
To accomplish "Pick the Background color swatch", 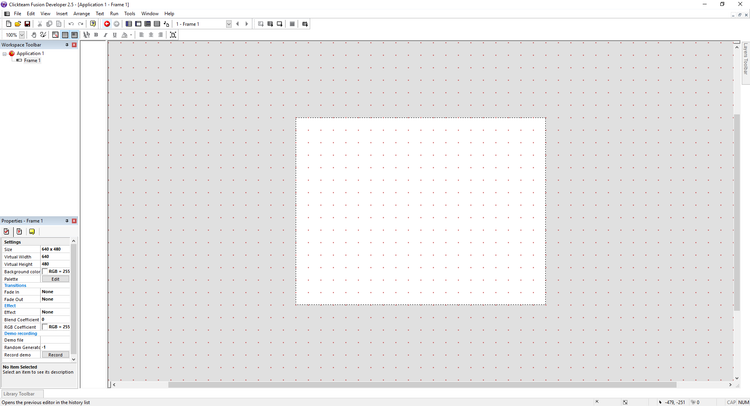I will tap(45, 272).
